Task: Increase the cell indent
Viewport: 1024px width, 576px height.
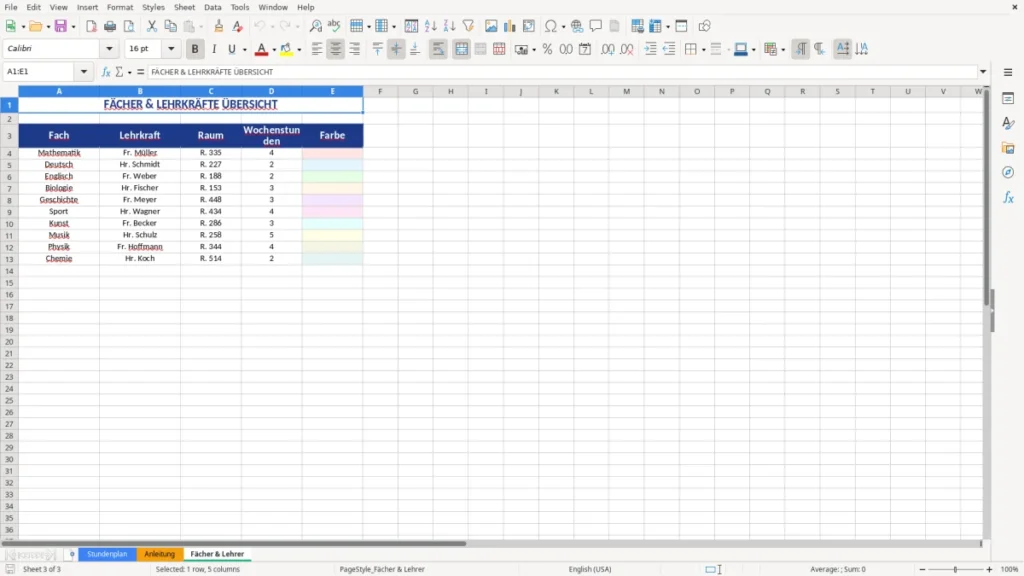Action: coord(650,49)
